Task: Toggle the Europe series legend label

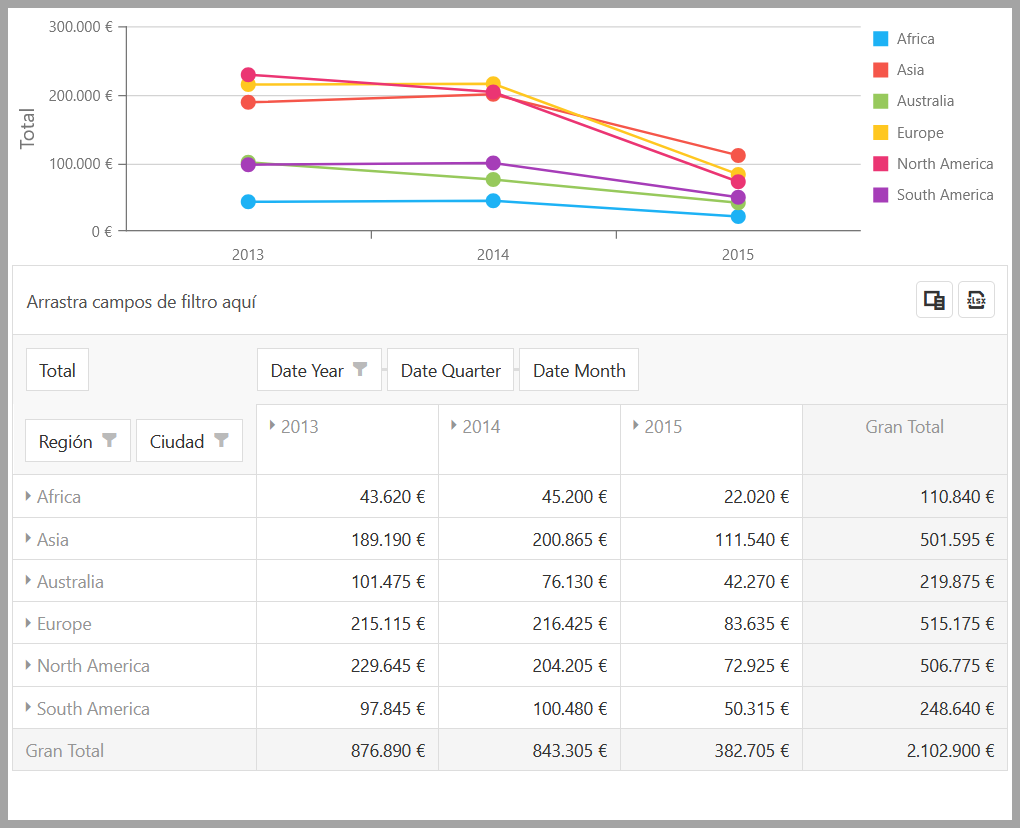Action: point(919,133)
